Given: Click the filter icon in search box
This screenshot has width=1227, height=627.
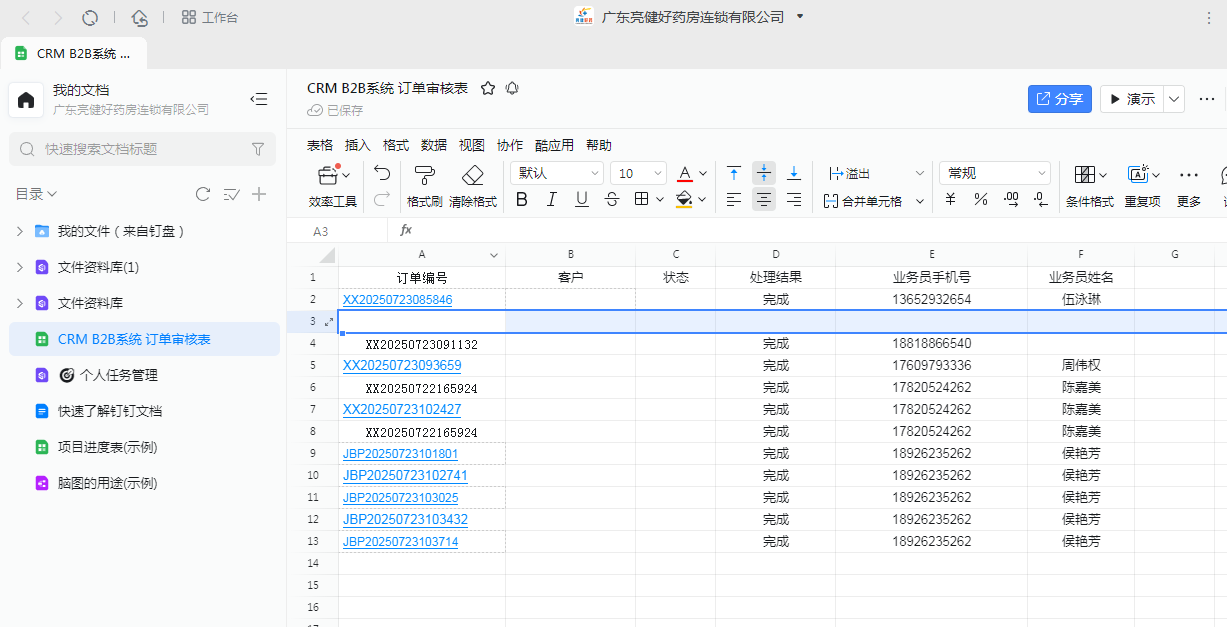Looking at the screenshot, I should coord(257,149).
